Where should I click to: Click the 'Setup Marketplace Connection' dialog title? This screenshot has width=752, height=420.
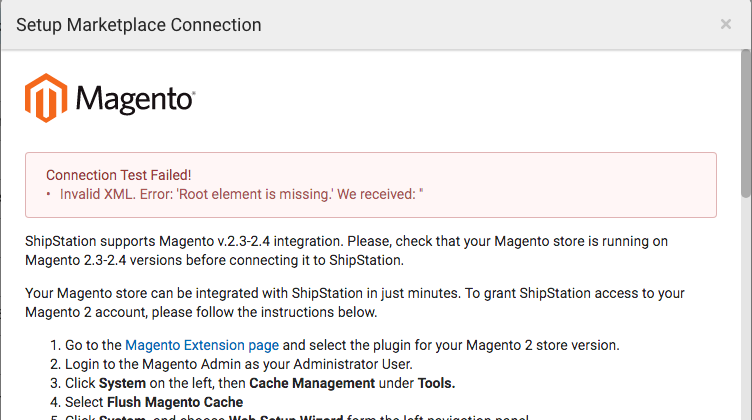(x=138, y=25)
